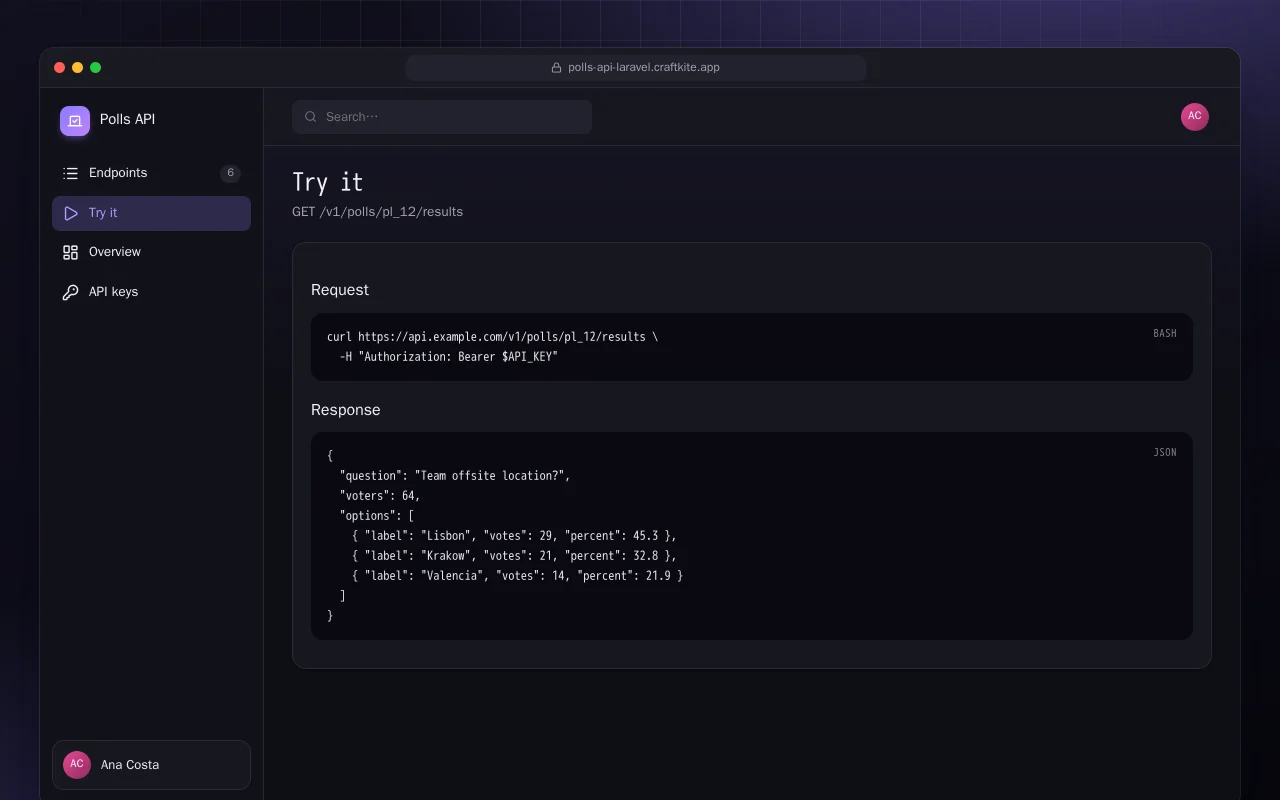Image resolution: width=1280 pixels, height=800 pixels.
Task: Click the Authorization Bearer header line
Action: (449, 357)
